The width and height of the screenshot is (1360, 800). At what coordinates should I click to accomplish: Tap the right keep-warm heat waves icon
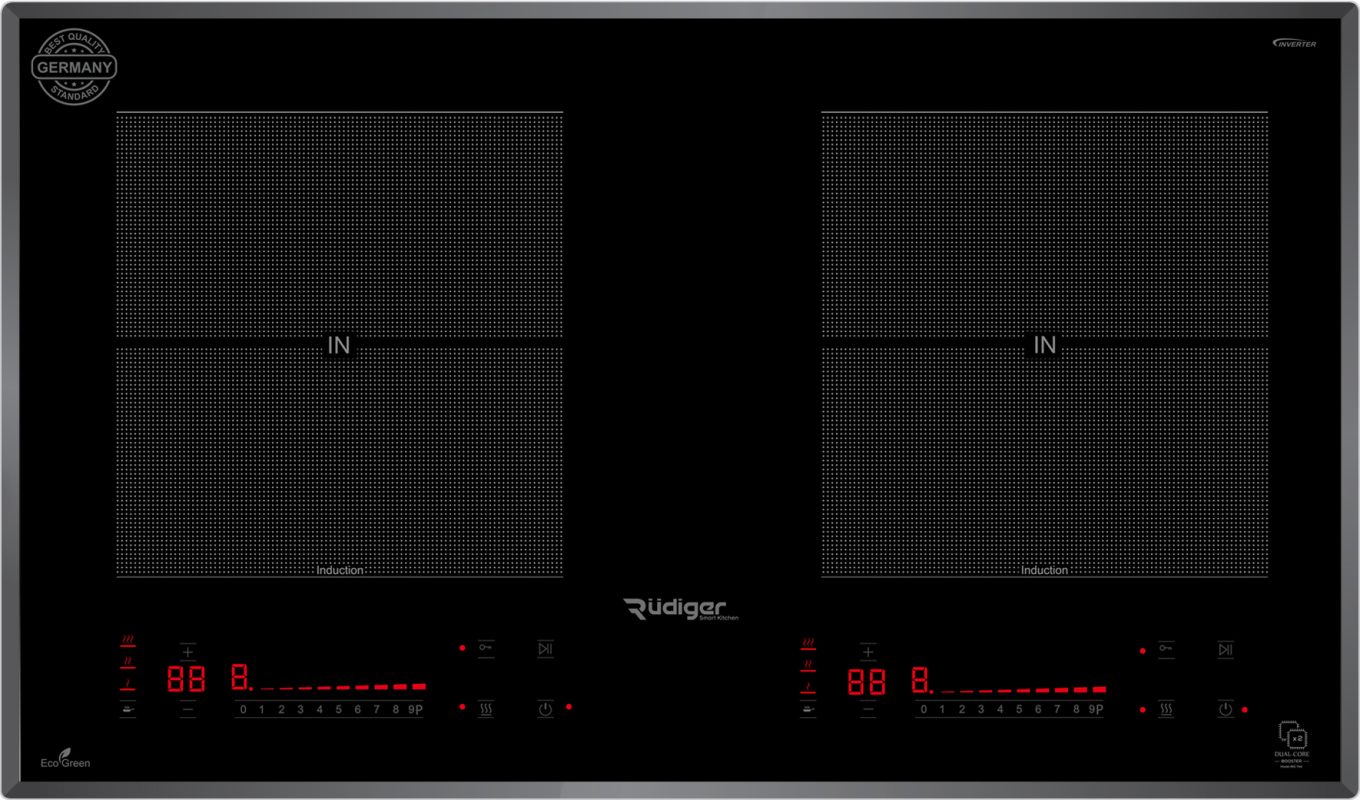click(1166, 709)
